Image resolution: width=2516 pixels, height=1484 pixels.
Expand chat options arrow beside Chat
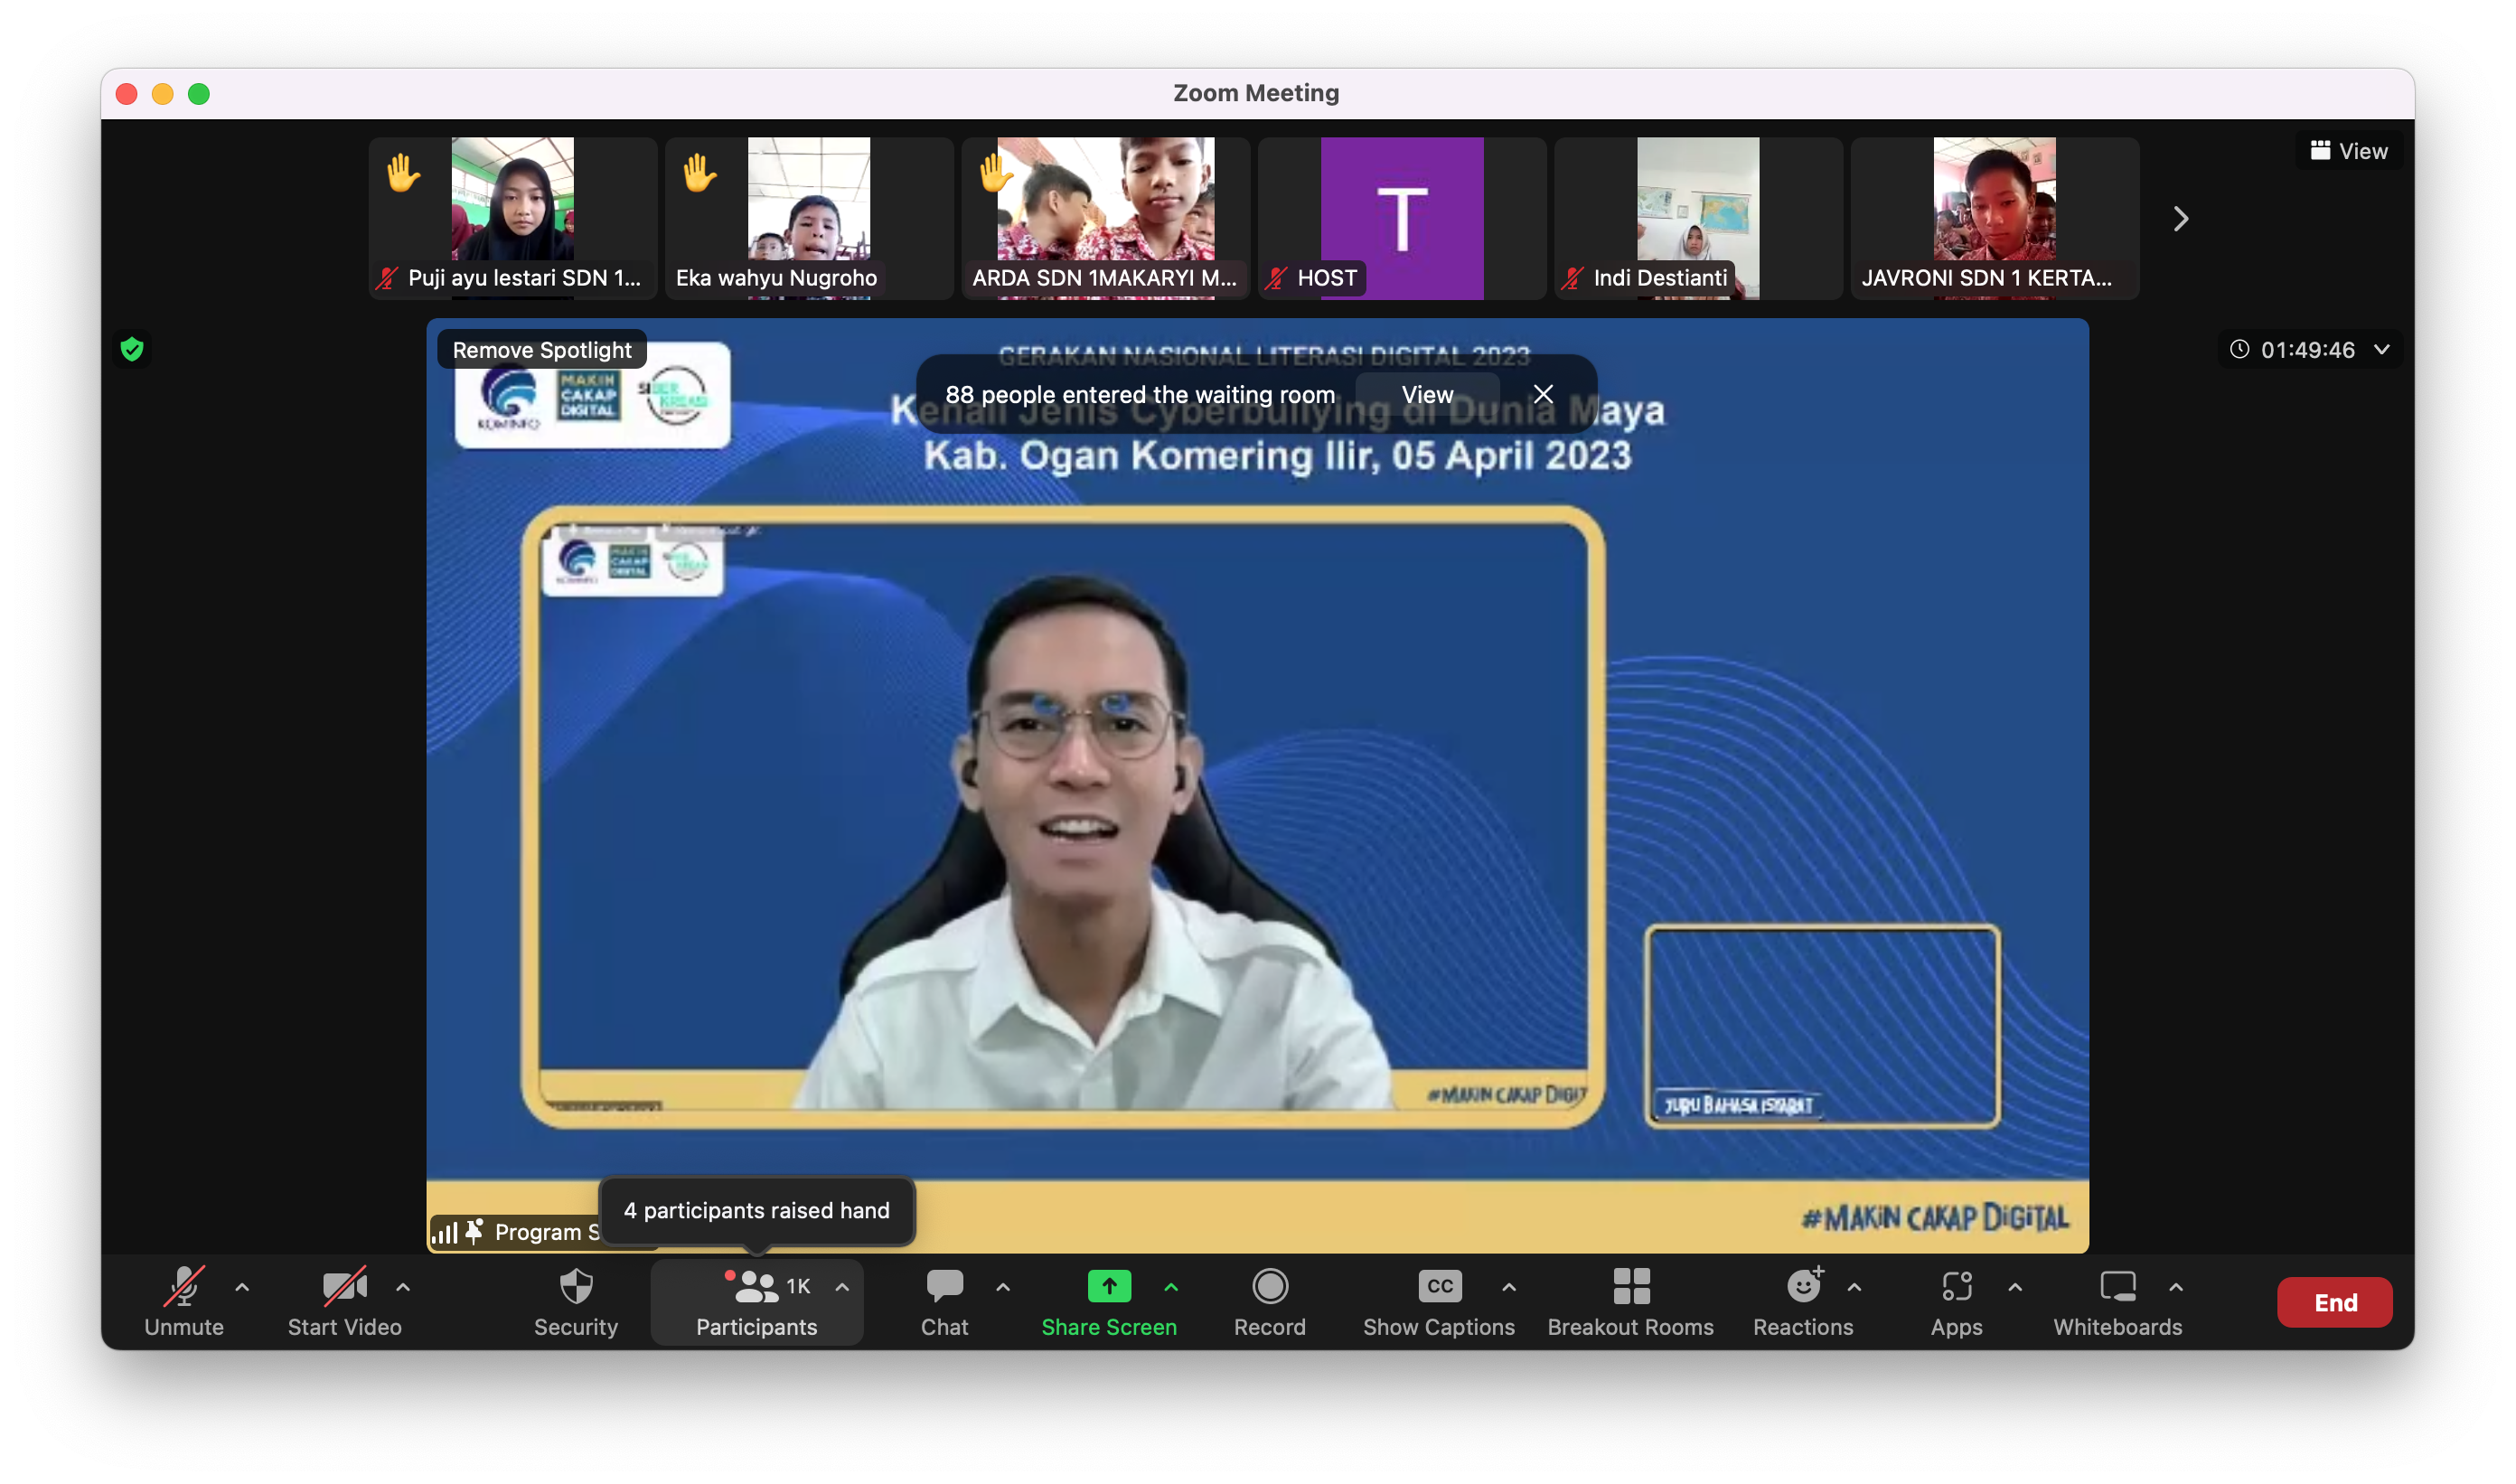point(1003,1287)
